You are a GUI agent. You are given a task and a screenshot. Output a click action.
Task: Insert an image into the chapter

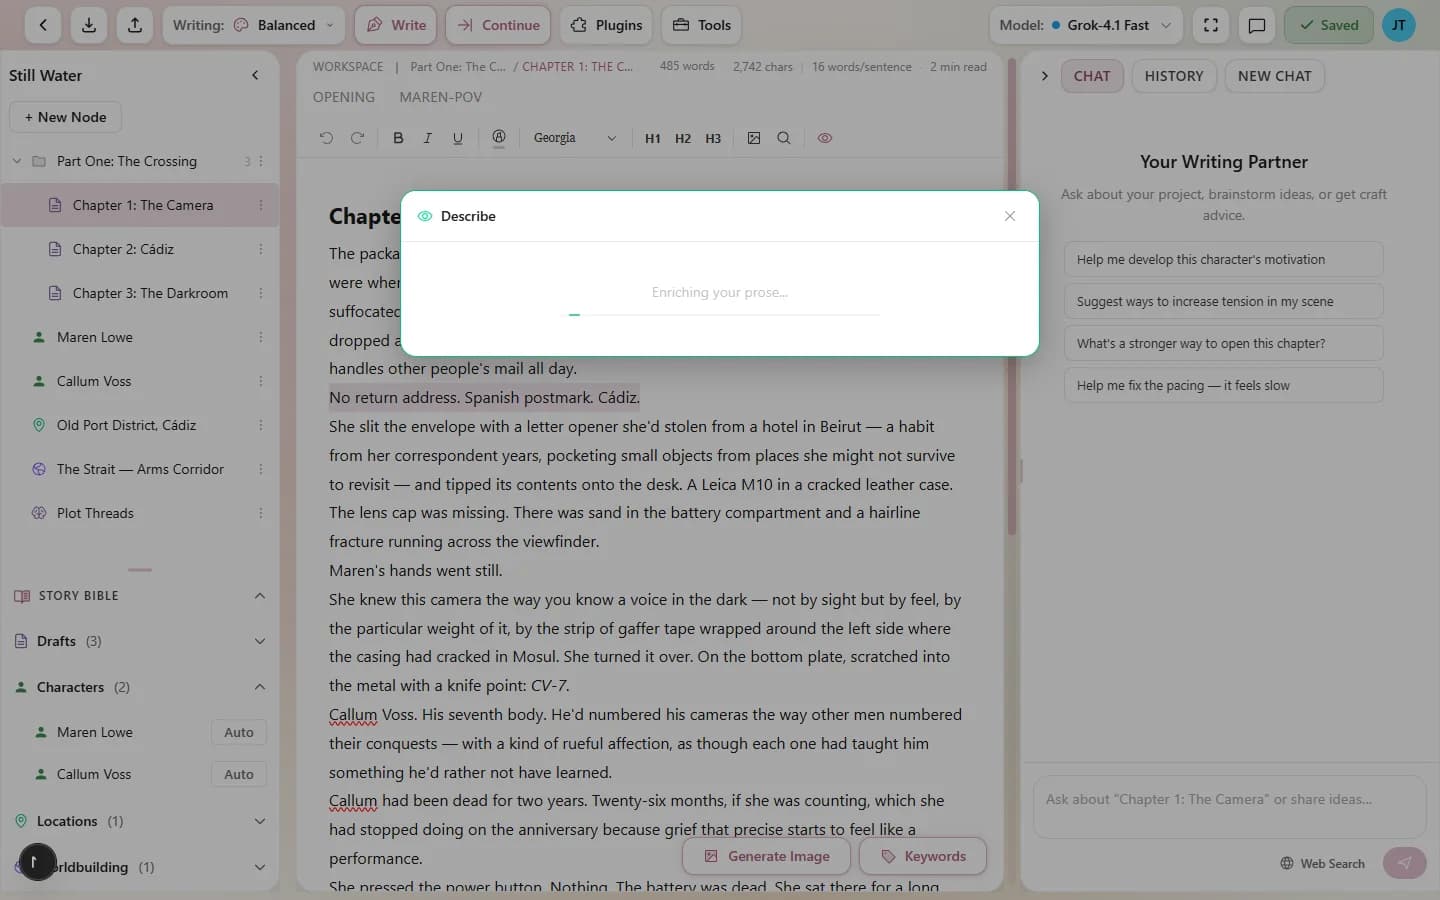pos(754,138)
